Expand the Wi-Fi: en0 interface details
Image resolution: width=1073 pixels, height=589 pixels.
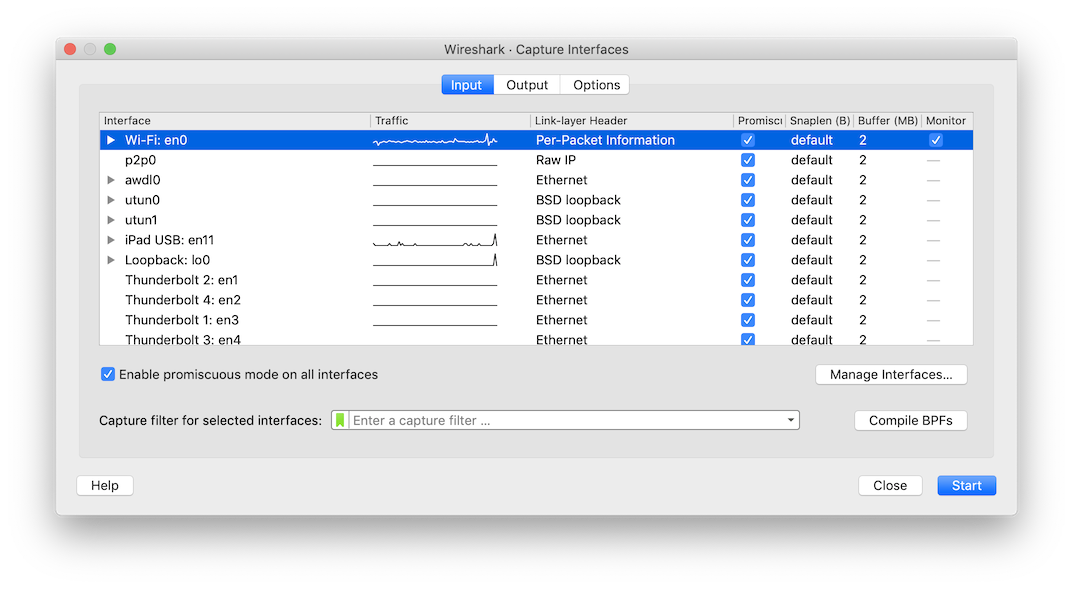(110, 140)
